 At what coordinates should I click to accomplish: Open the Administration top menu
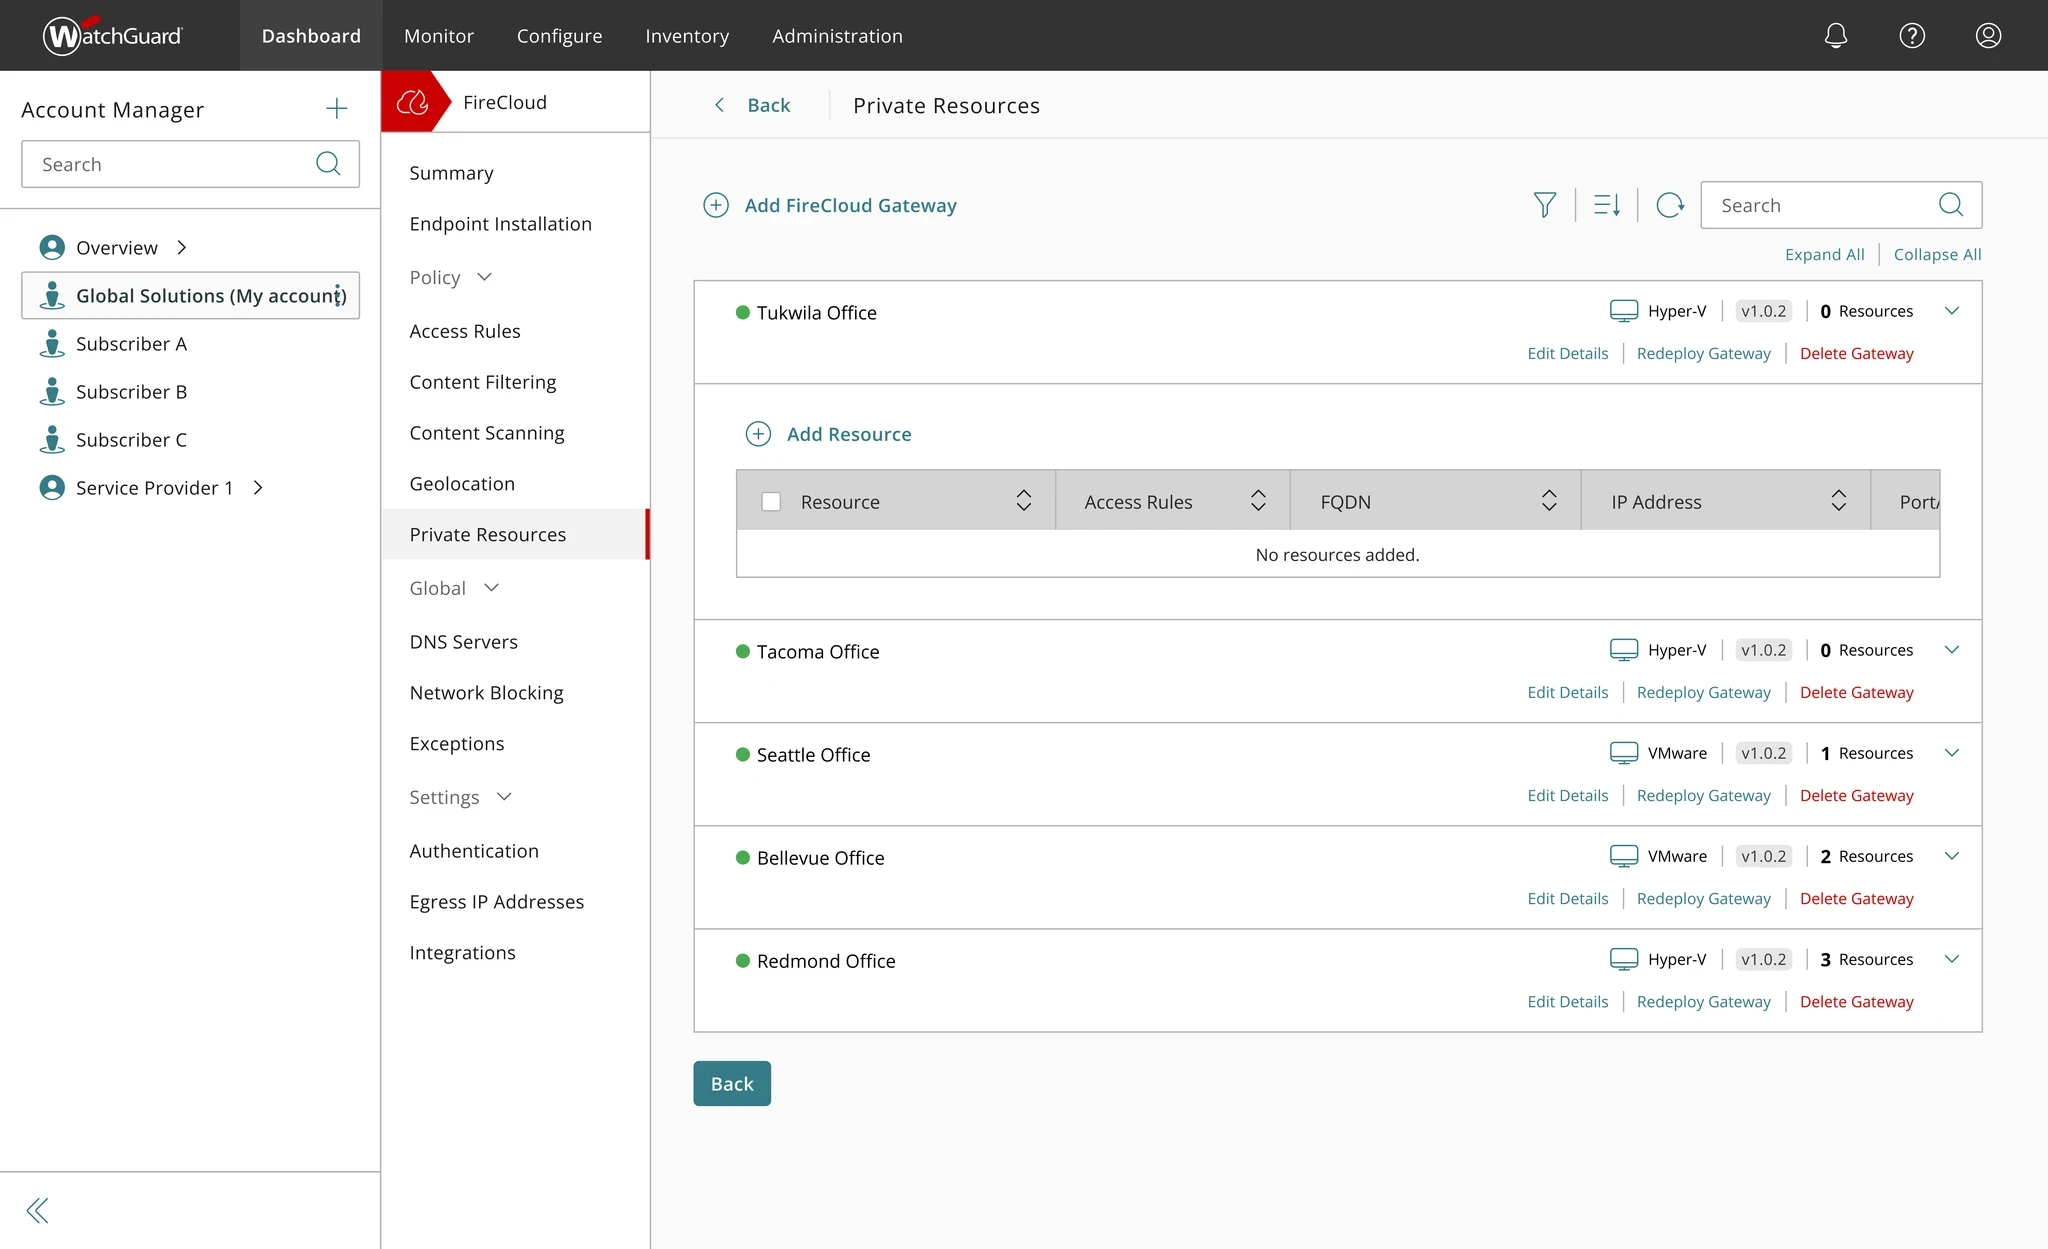pyautogui.click(x=837, y=36)
